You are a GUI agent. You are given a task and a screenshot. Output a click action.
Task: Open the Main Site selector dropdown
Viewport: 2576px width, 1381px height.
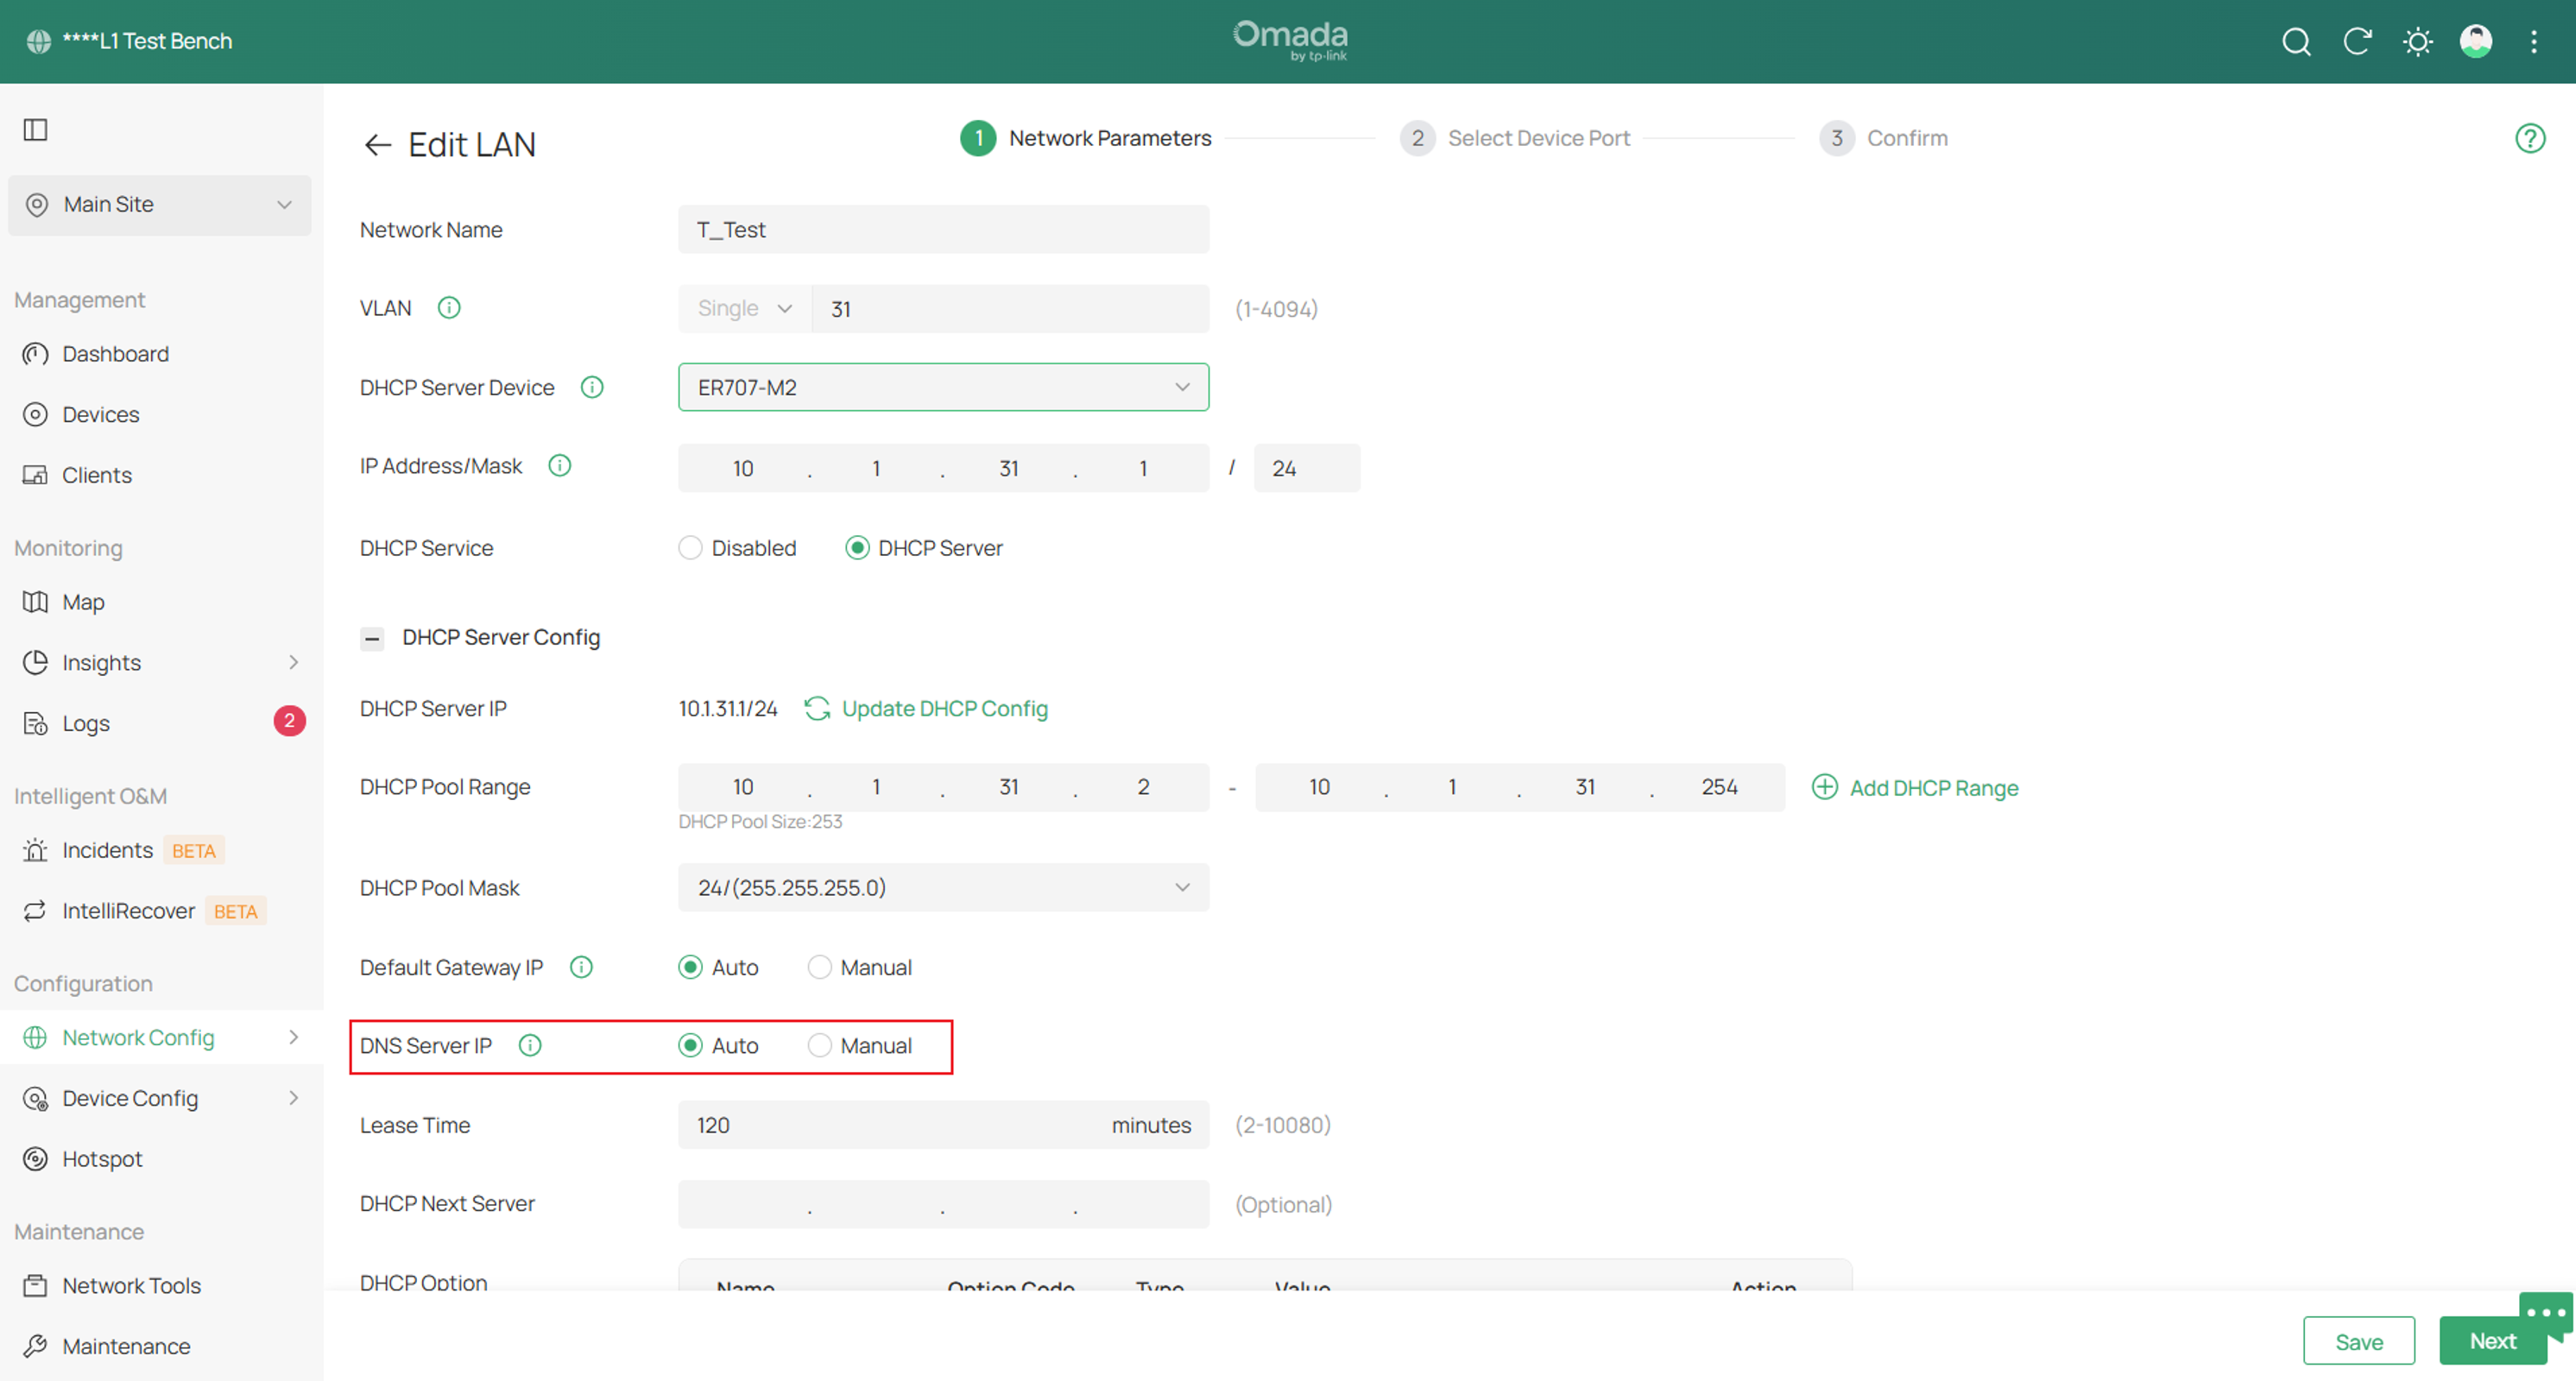pos(160,205)
